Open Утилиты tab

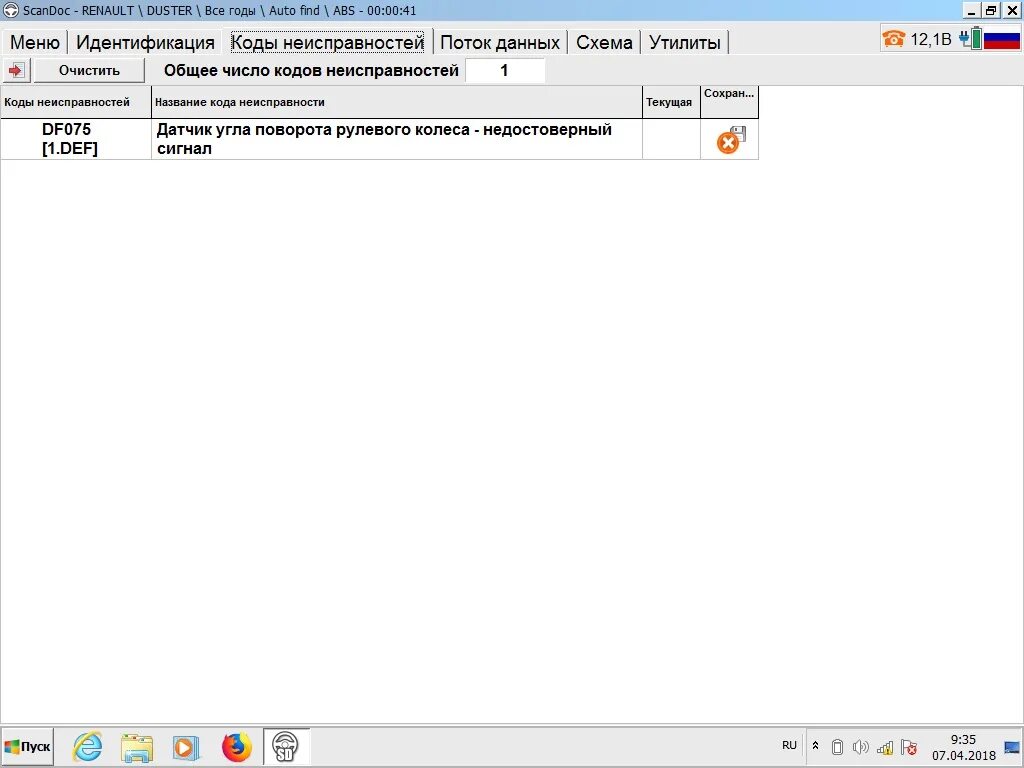point(684,42)
